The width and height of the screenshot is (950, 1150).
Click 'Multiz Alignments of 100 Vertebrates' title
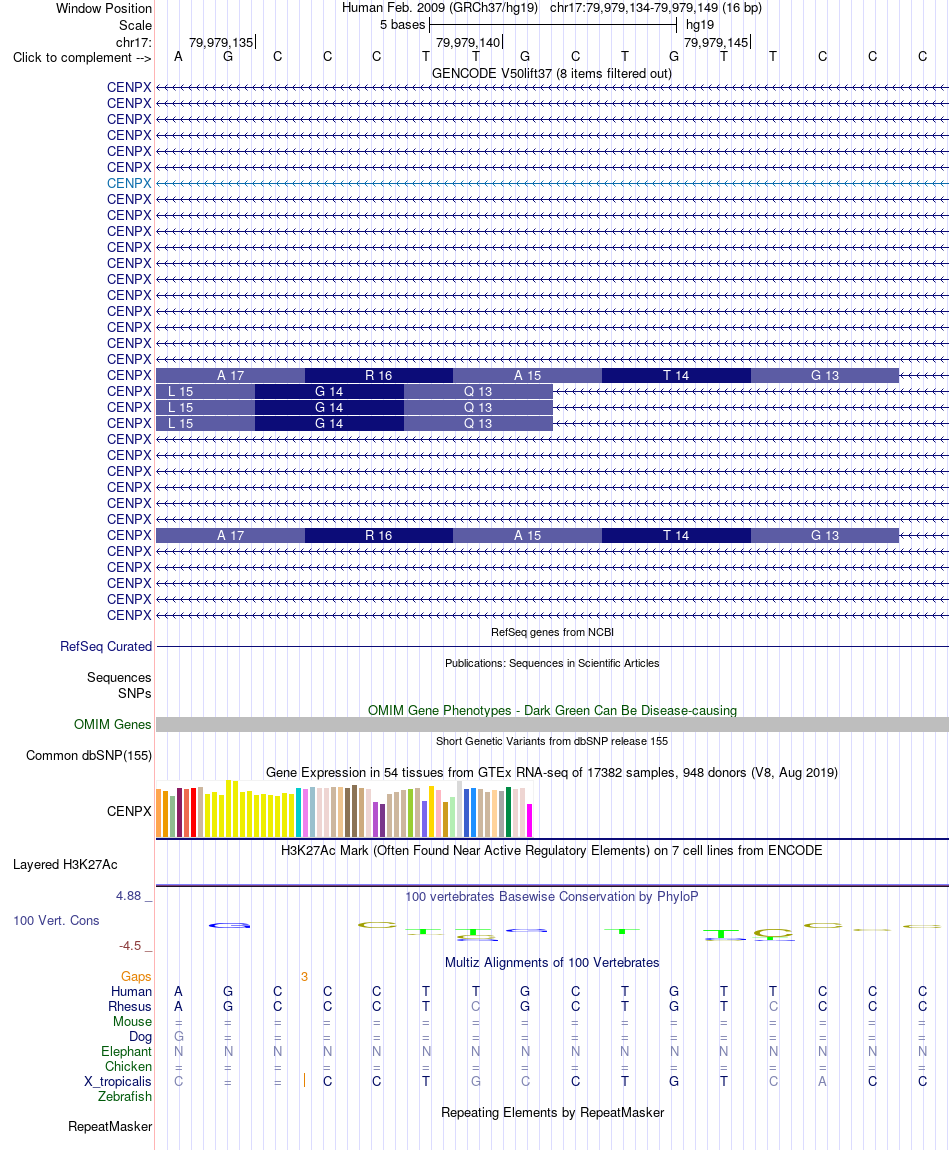[552, 962]
